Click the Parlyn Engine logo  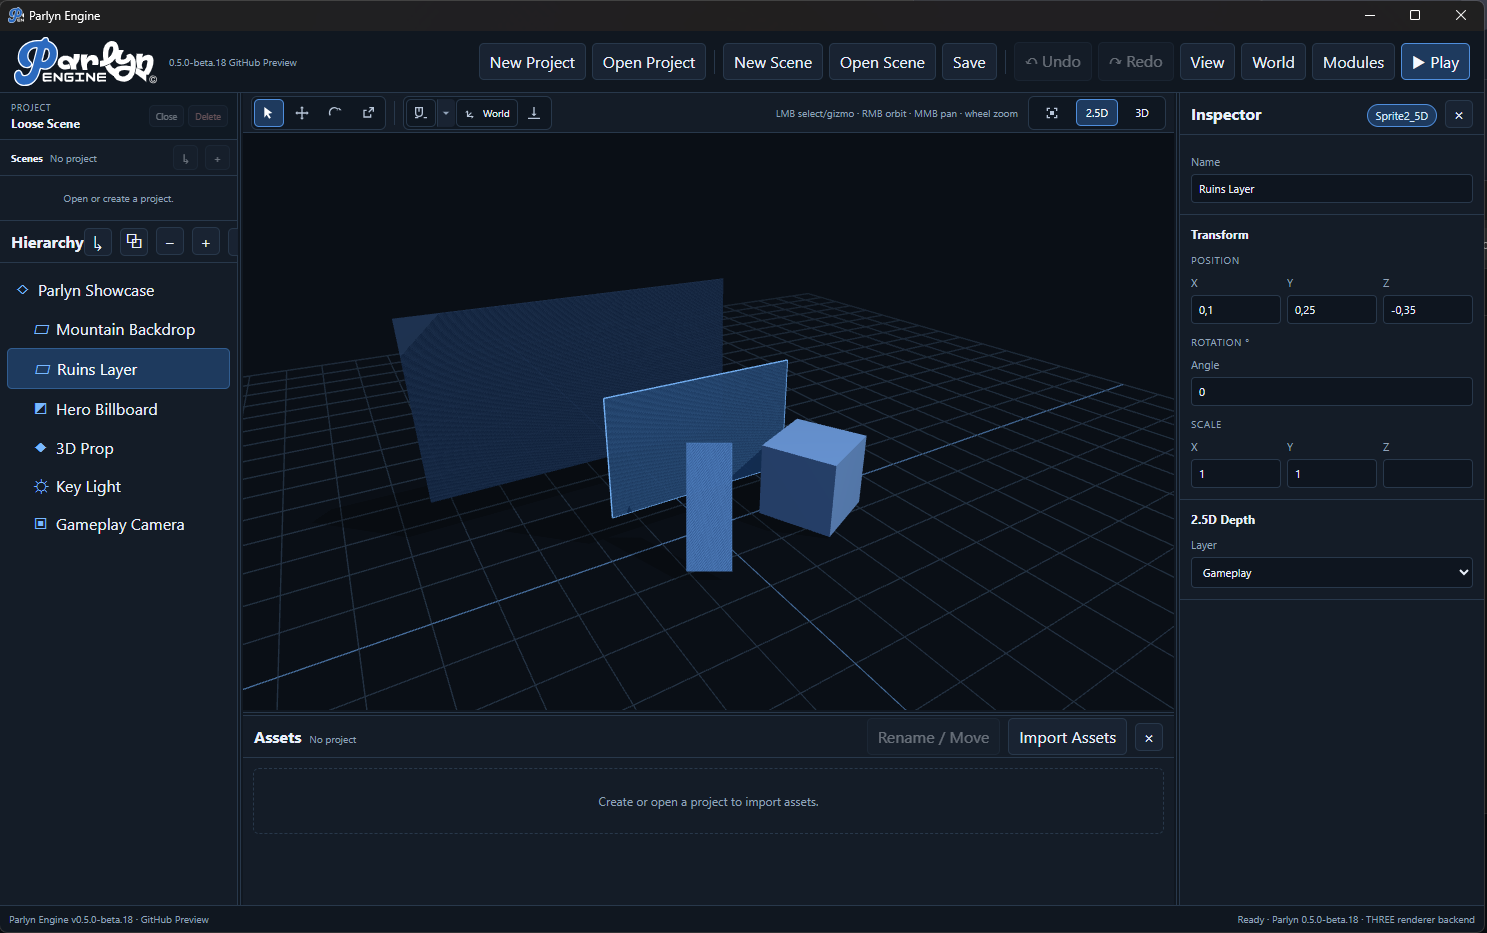(85, 62)
